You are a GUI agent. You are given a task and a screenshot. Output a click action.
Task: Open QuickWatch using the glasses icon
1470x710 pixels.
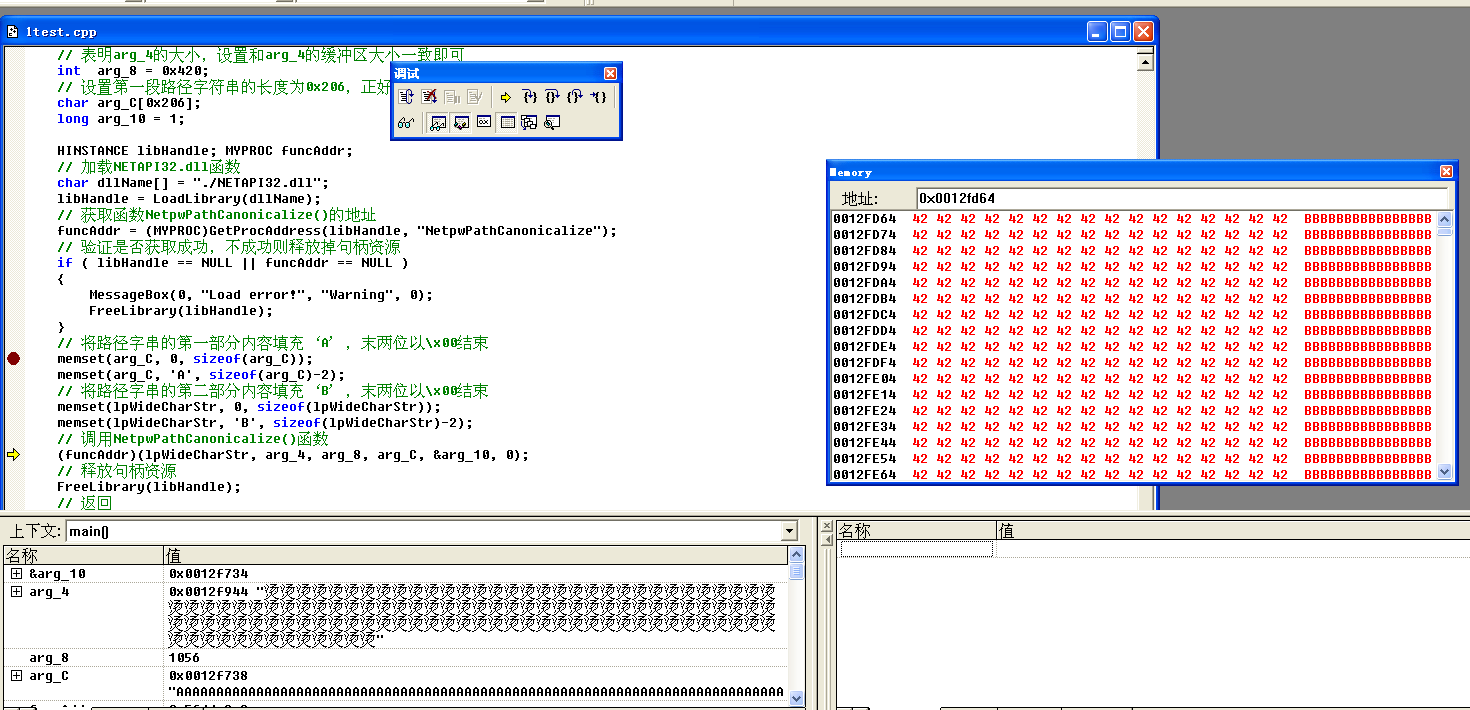406,122
